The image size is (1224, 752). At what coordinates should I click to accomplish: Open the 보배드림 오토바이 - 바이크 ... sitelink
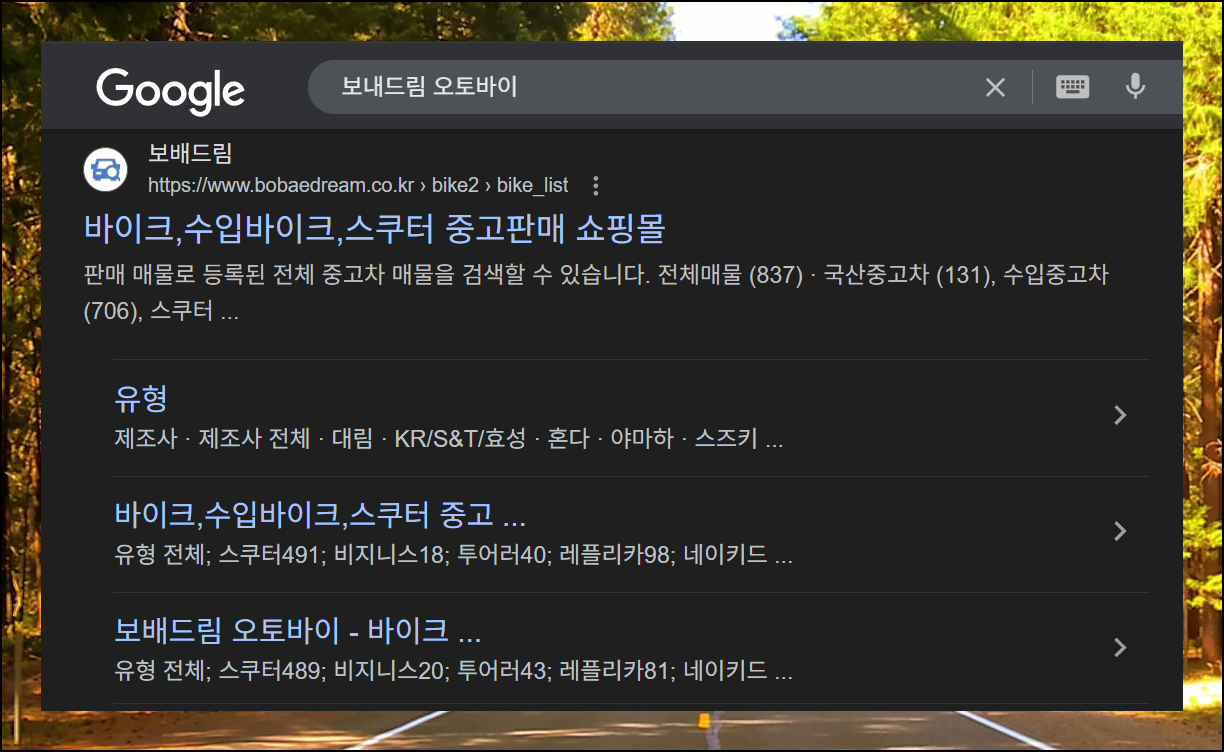coord(298,631)
